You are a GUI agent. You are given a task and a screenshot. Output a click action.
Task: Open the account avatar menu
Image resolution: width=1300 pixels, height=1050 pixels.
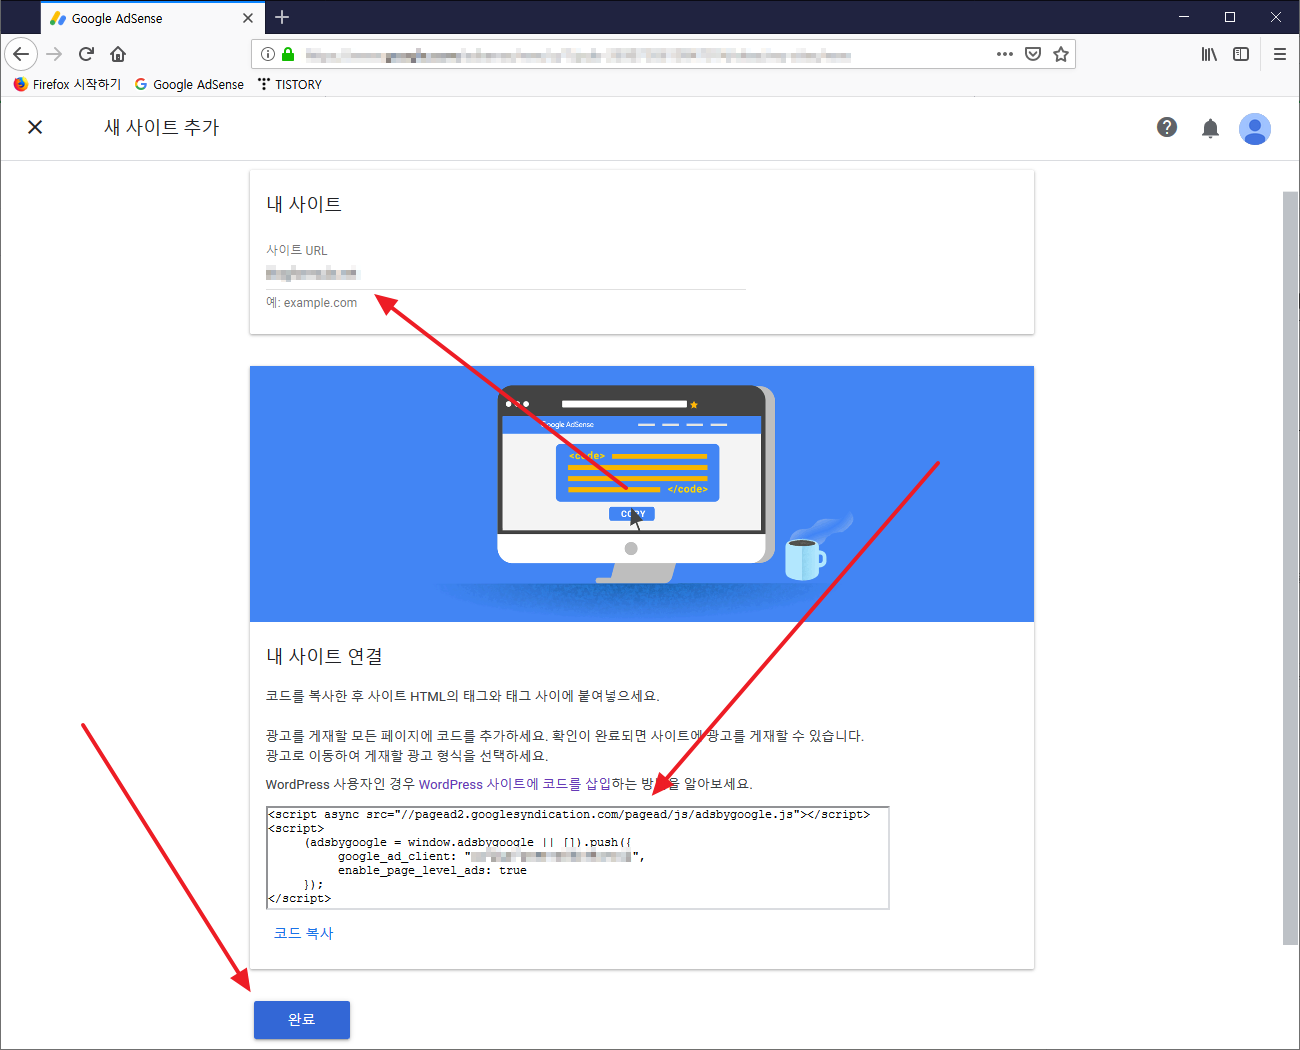click(1254, 128)
